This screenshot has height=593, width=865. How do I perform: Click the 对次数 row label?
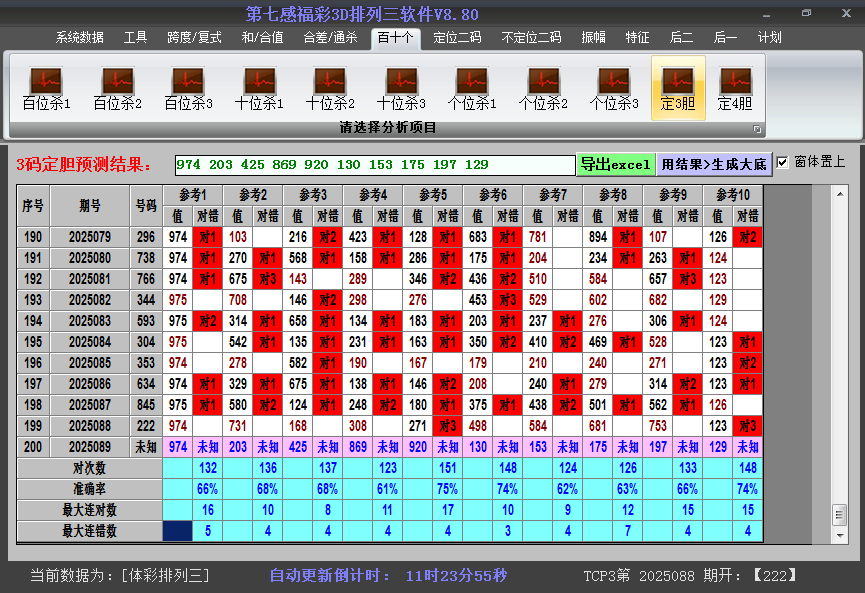89,468
